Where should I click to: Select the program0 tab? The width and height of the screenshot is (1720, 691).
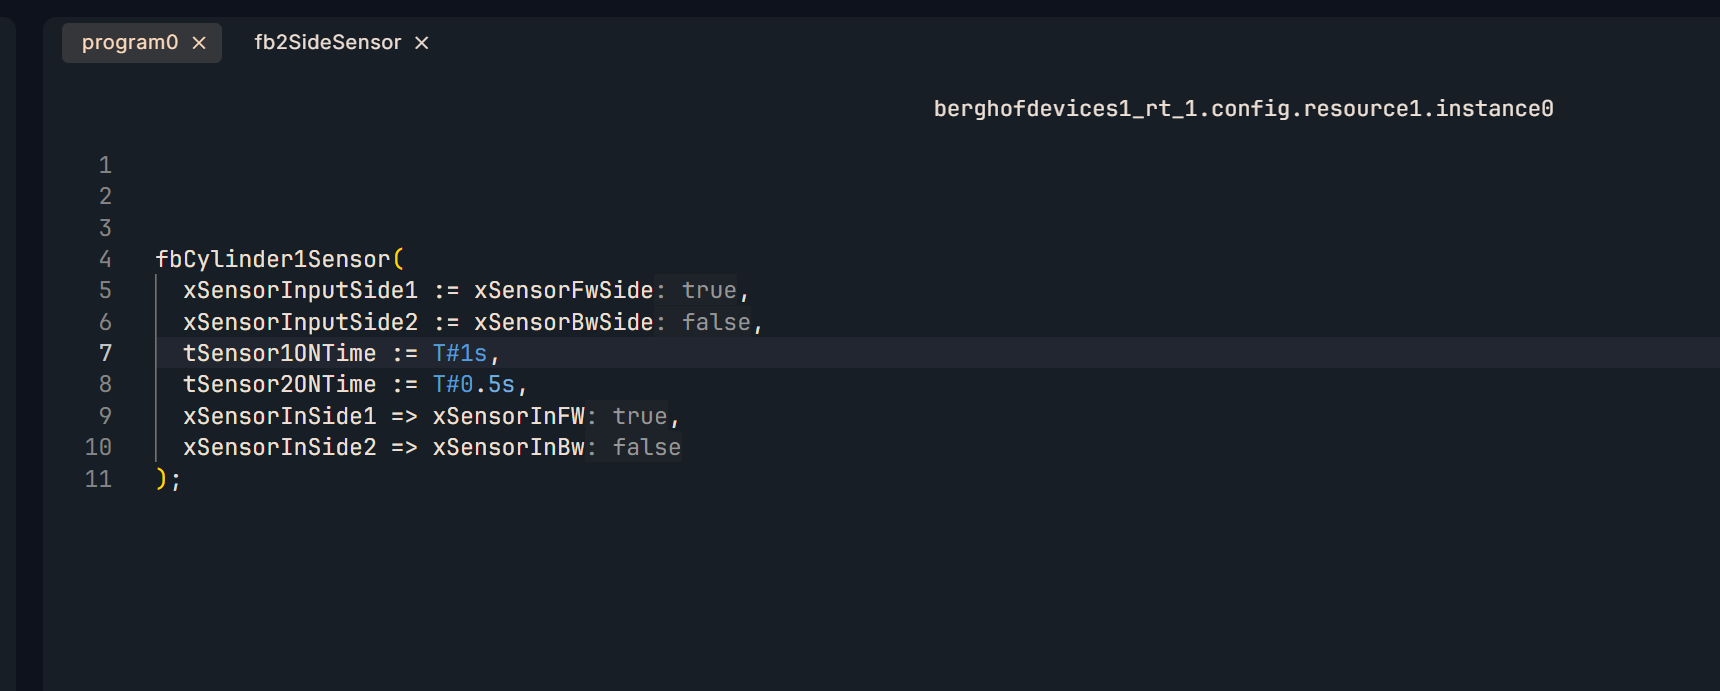(x=130, y=43)
